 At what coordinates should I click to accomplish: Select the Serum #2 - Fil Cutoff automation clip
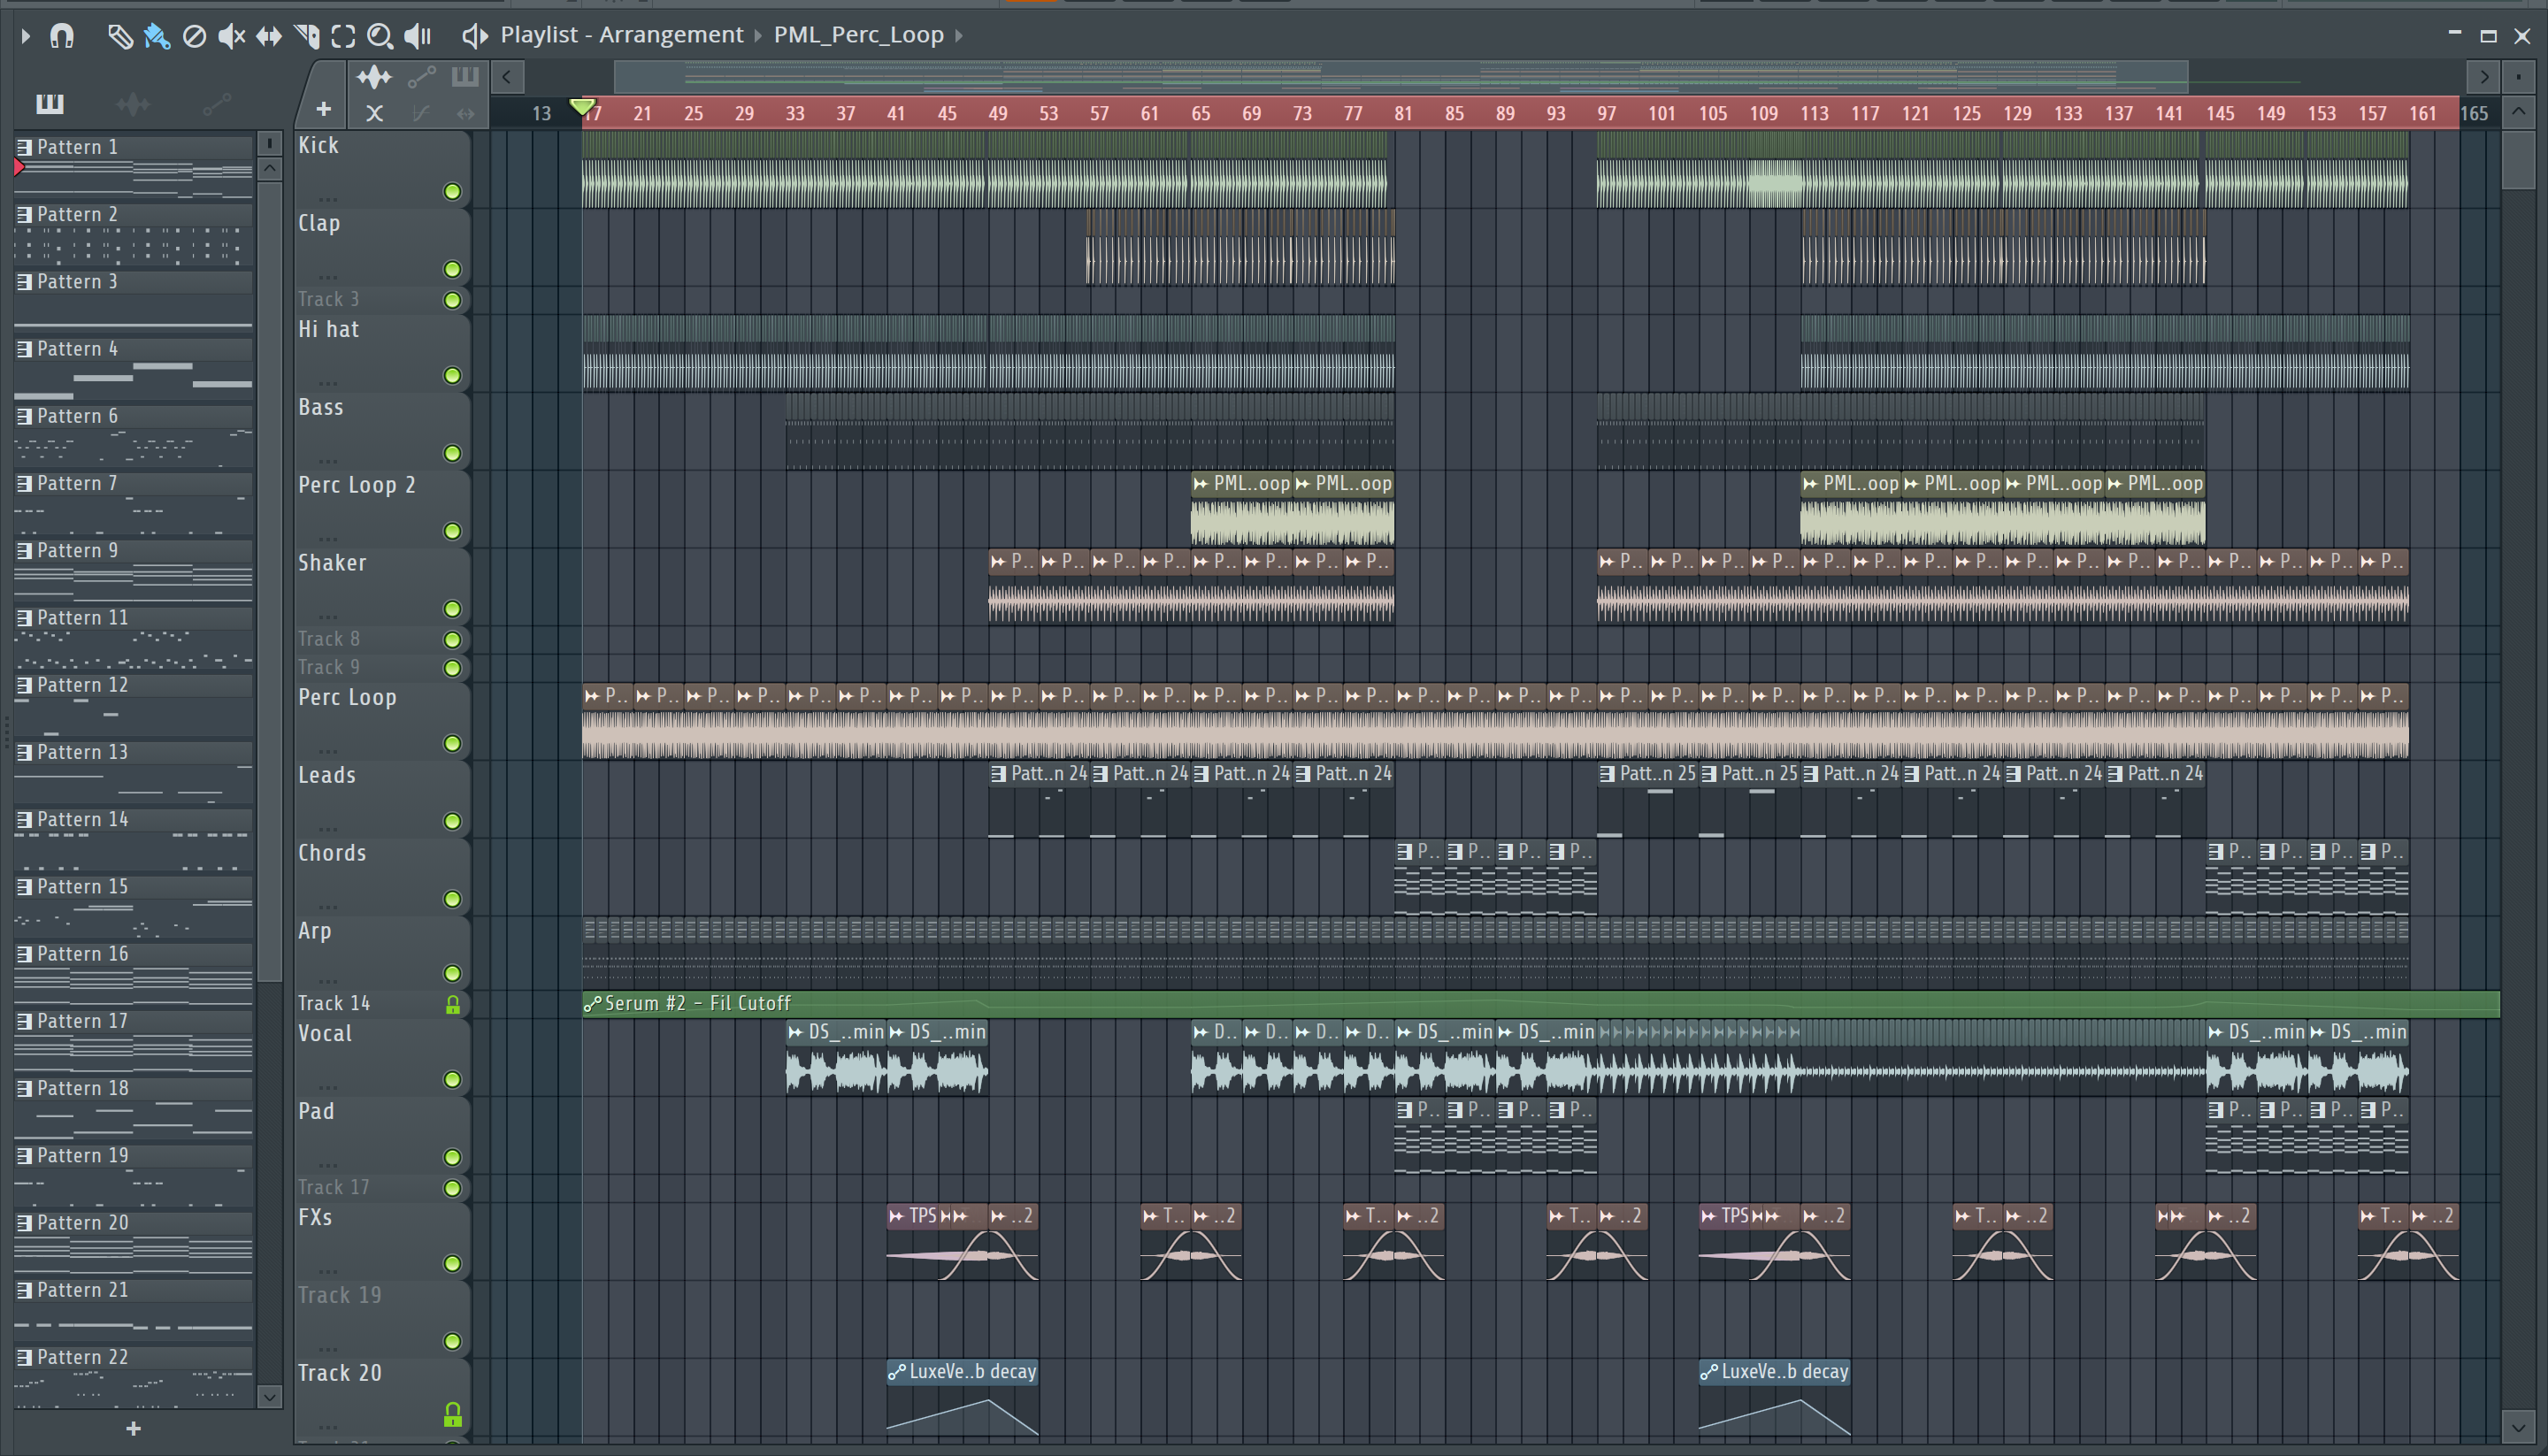pyautogui.click(x=1541, y=1003)
